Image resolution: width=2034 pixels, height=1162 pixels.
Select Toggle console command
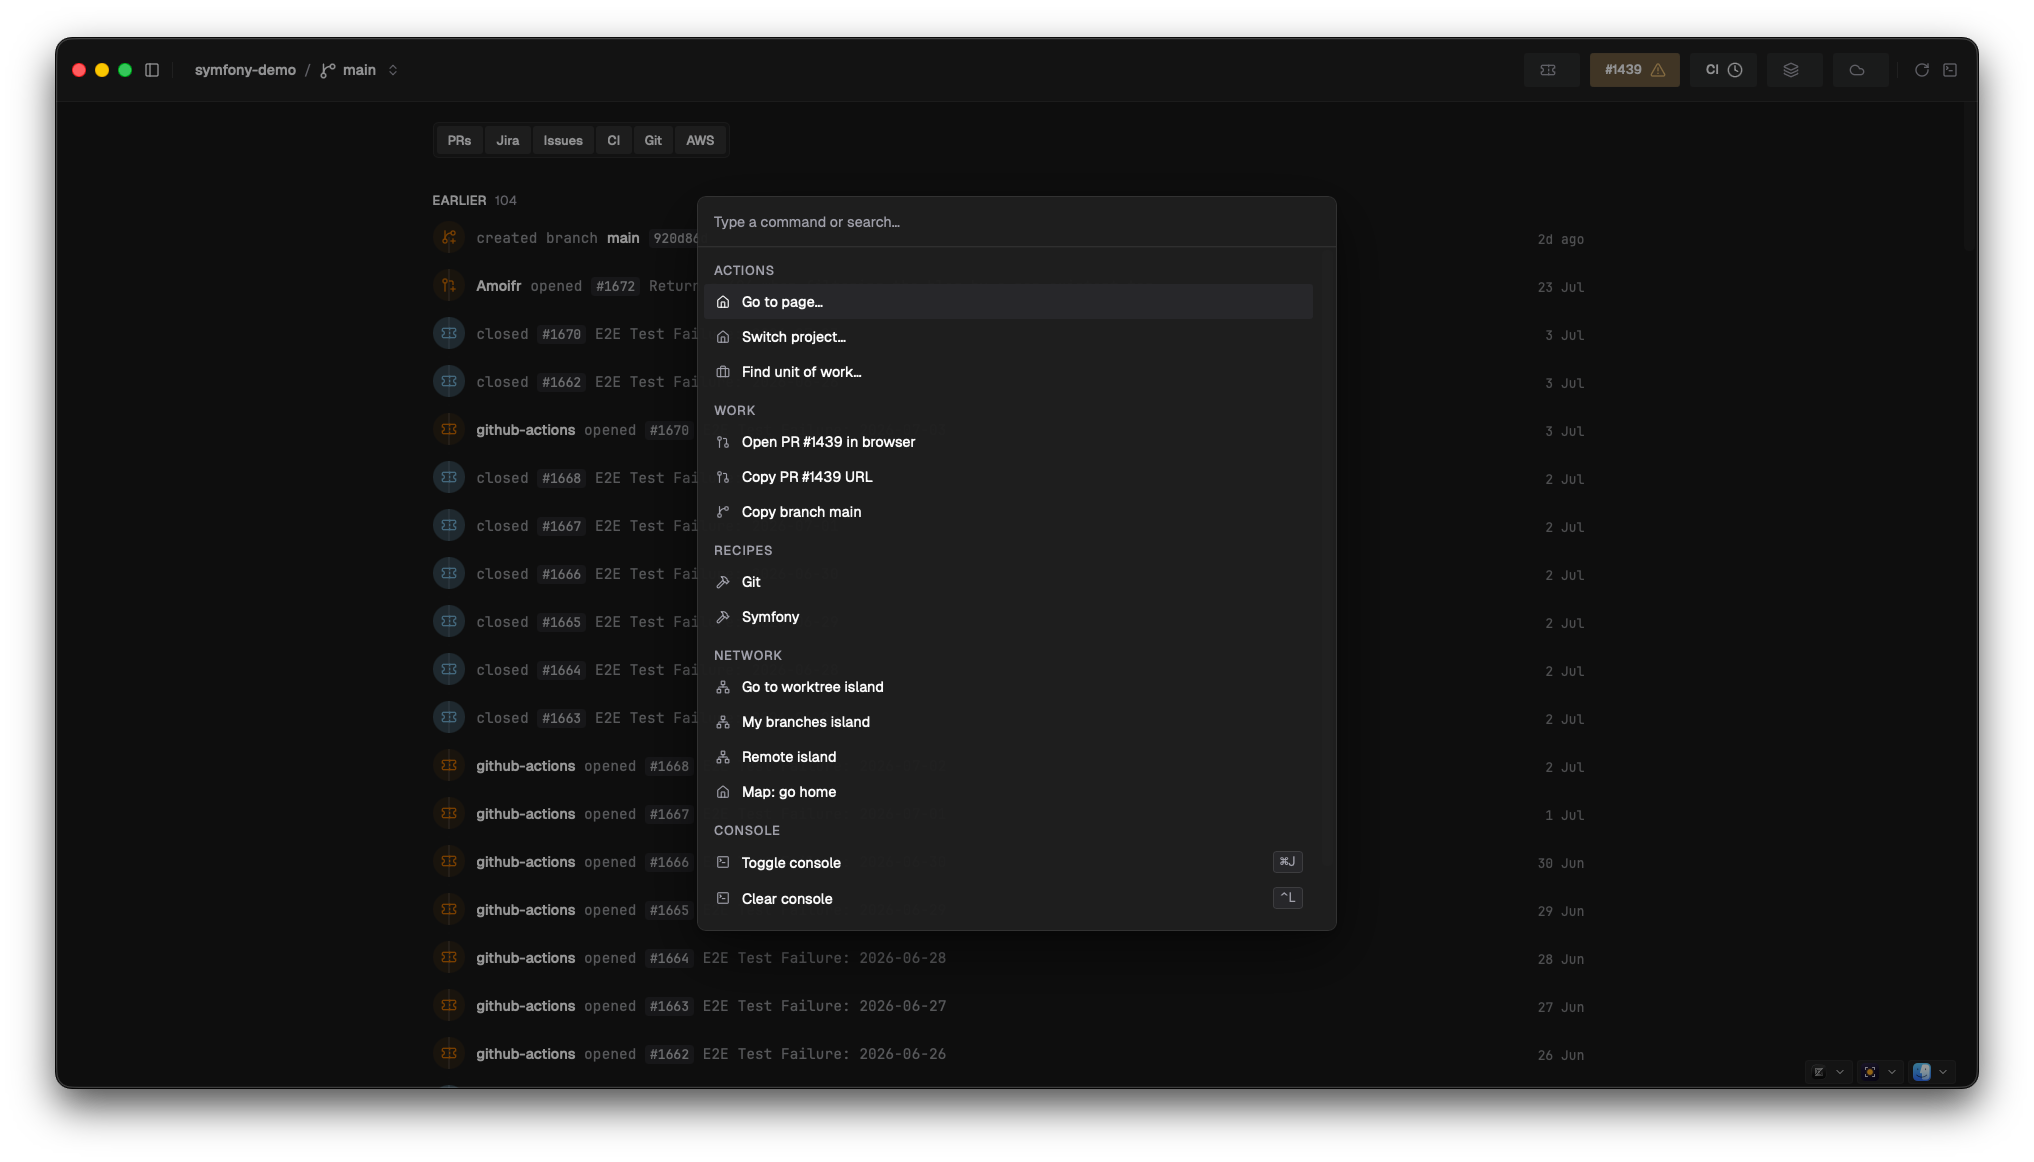coord(1008,862)
